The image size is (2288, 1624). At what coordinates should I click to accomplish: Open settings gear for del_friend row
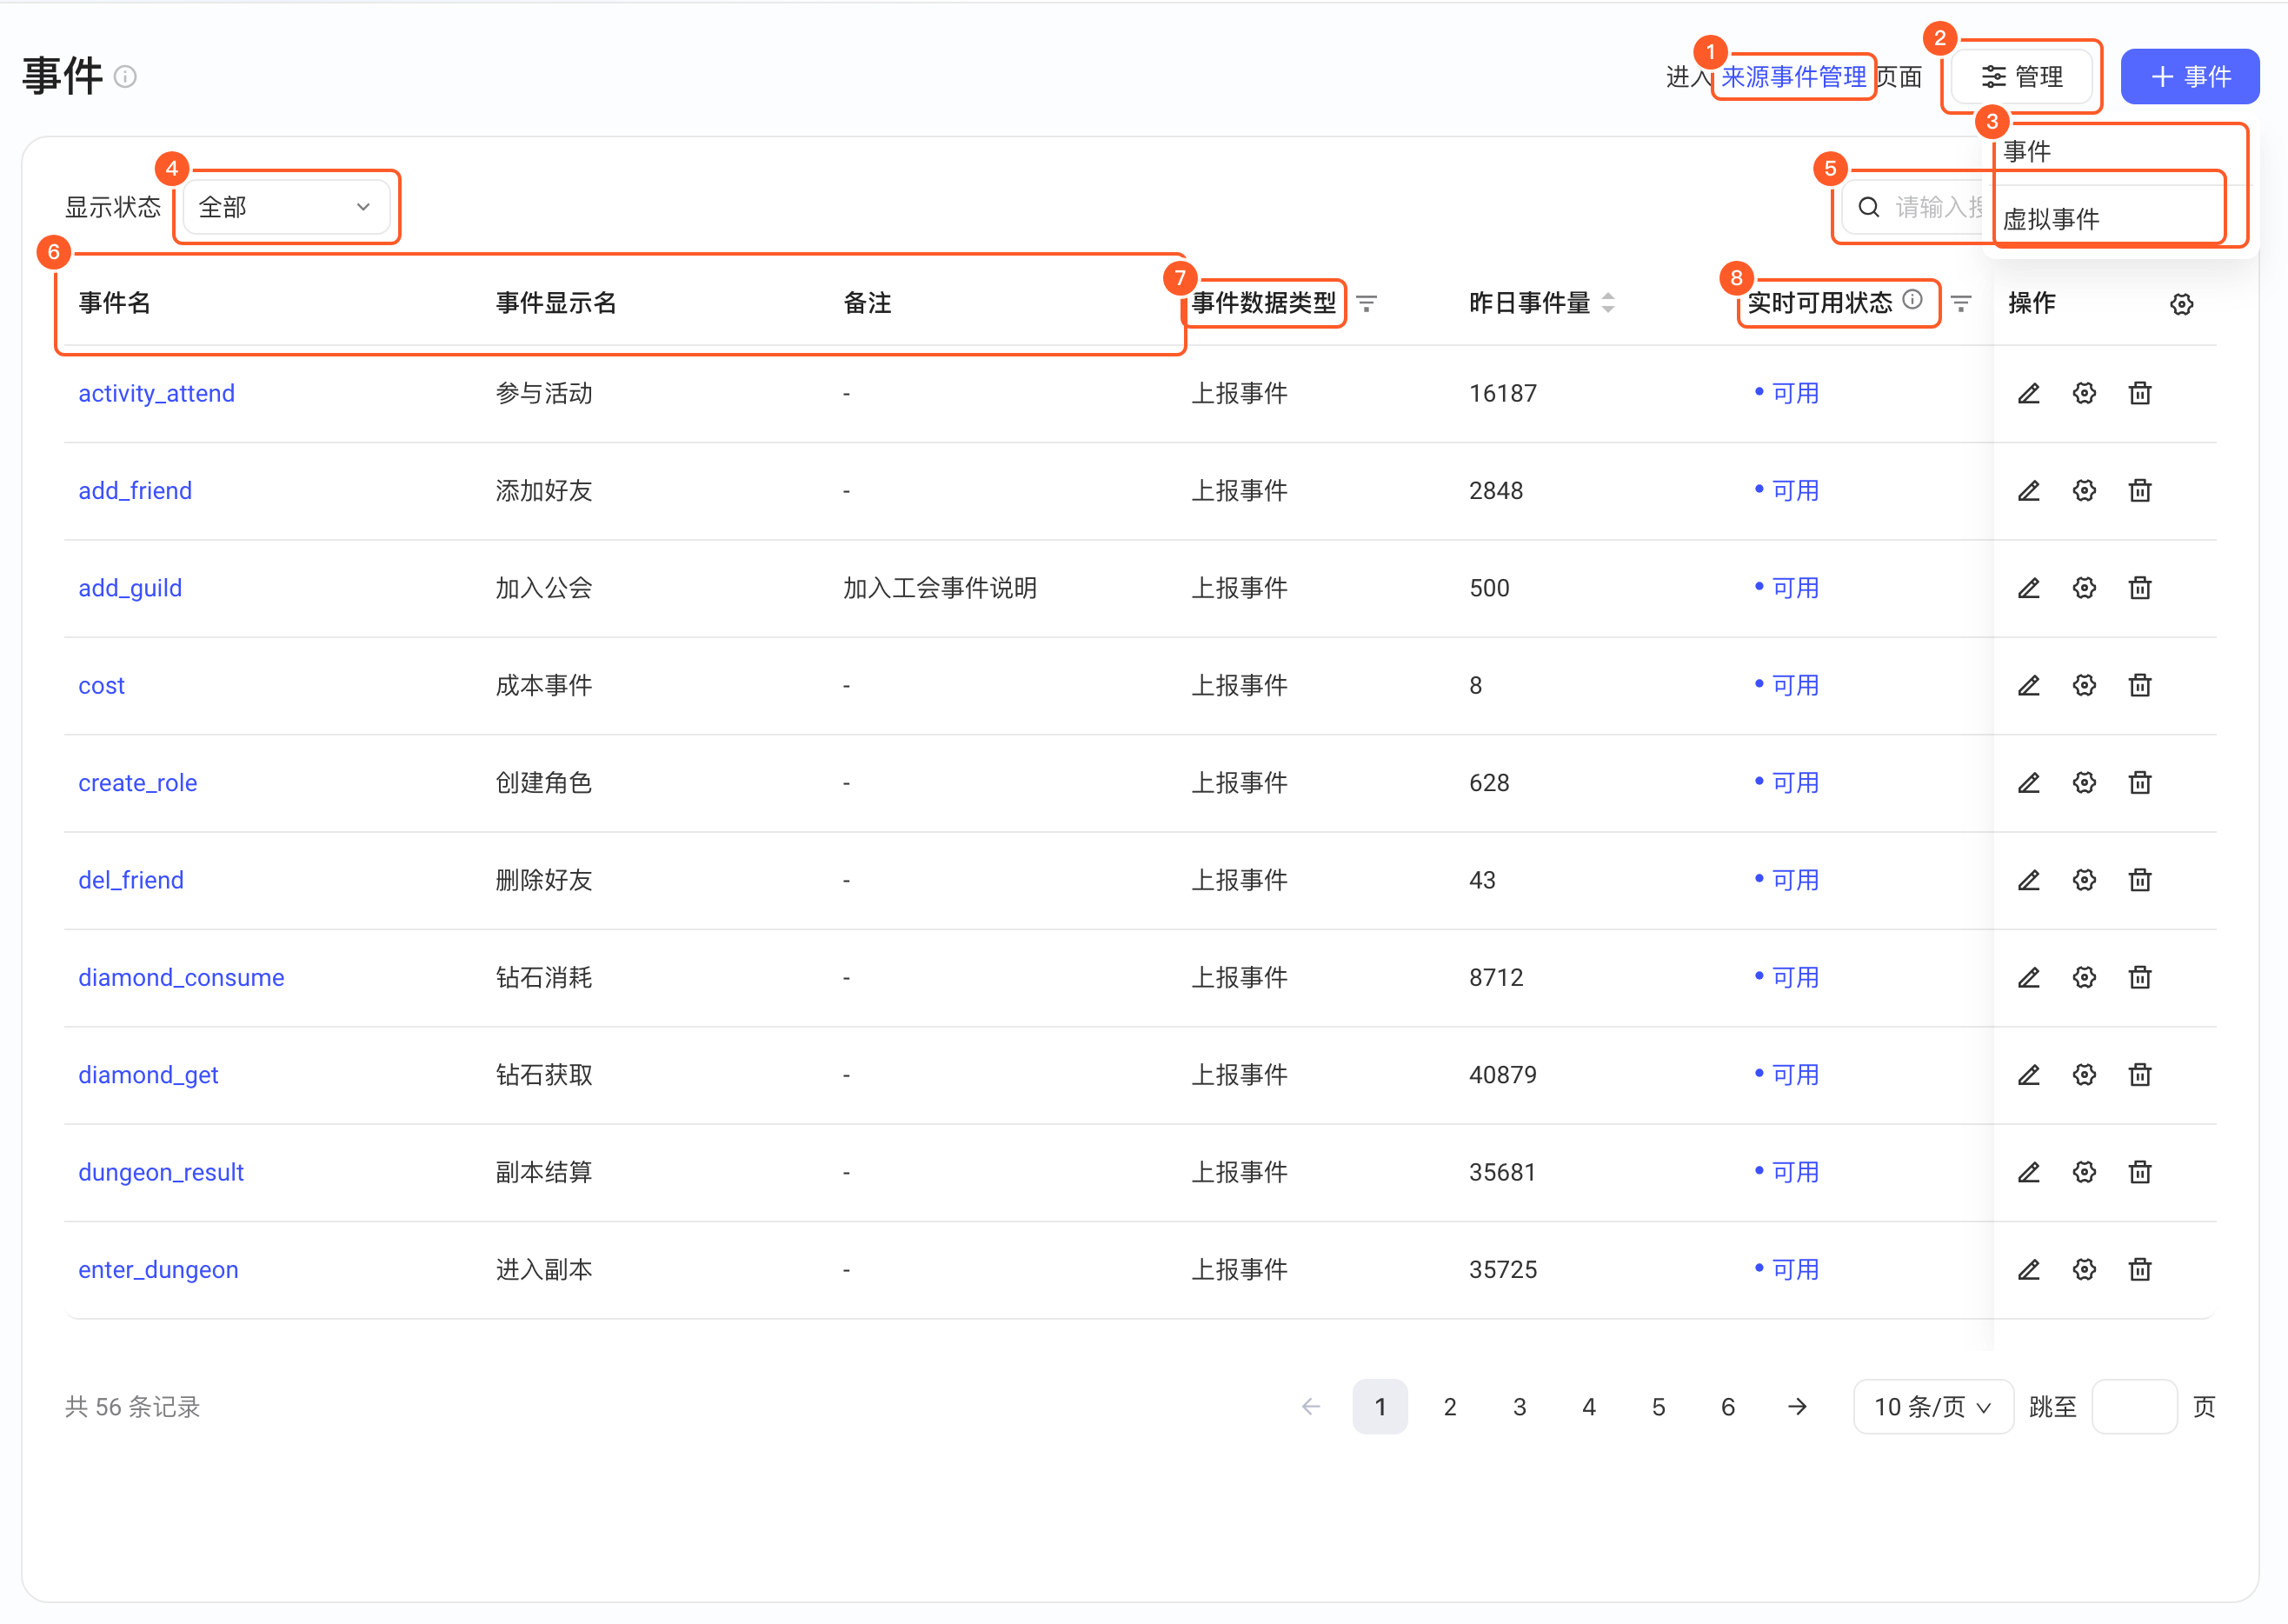(2084, 879)
